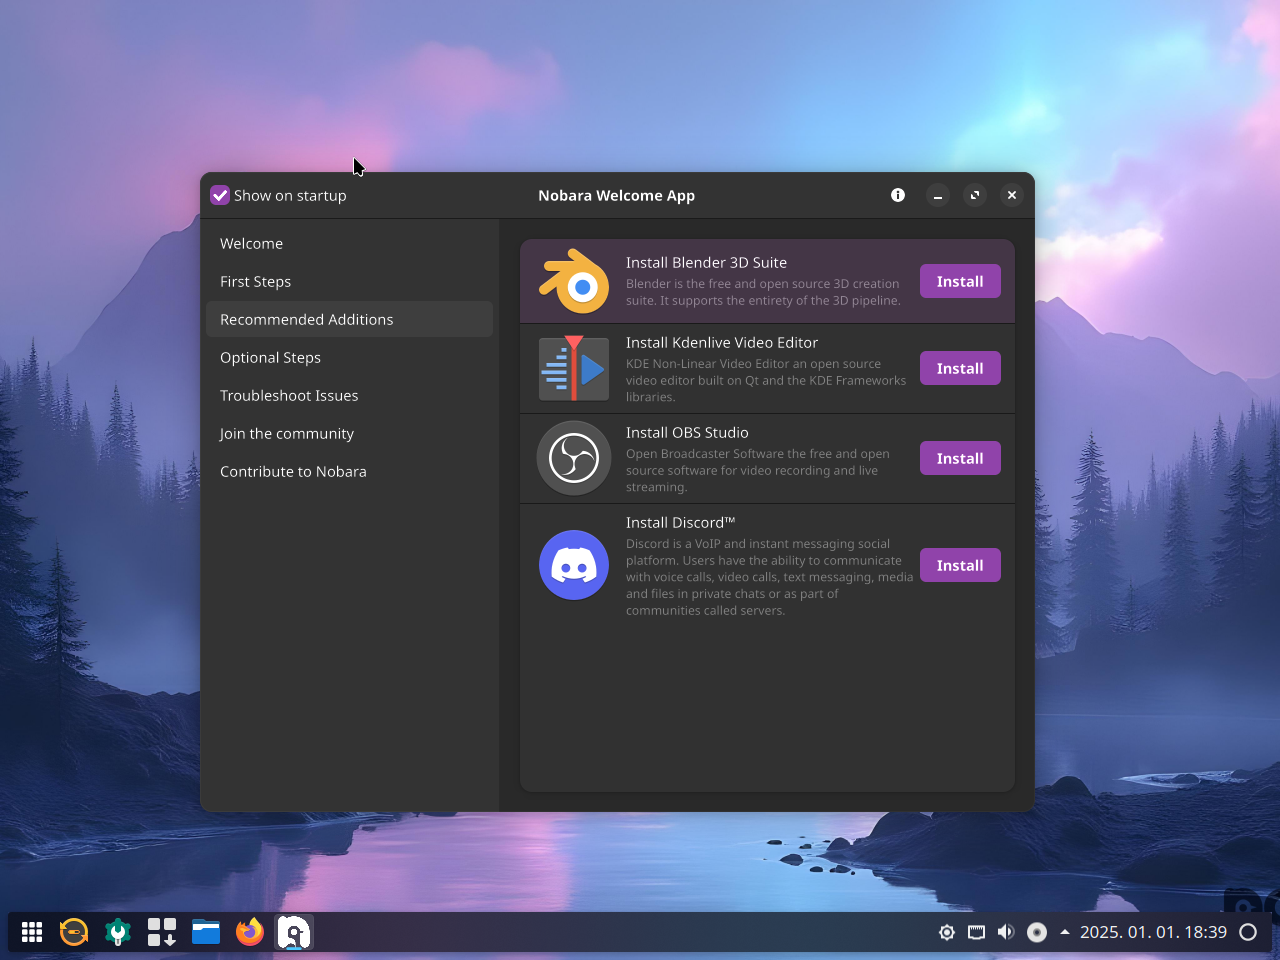Select Join the community
Image resolution: width=1280 pixels, height=960 pixels.
pos(349,434)
